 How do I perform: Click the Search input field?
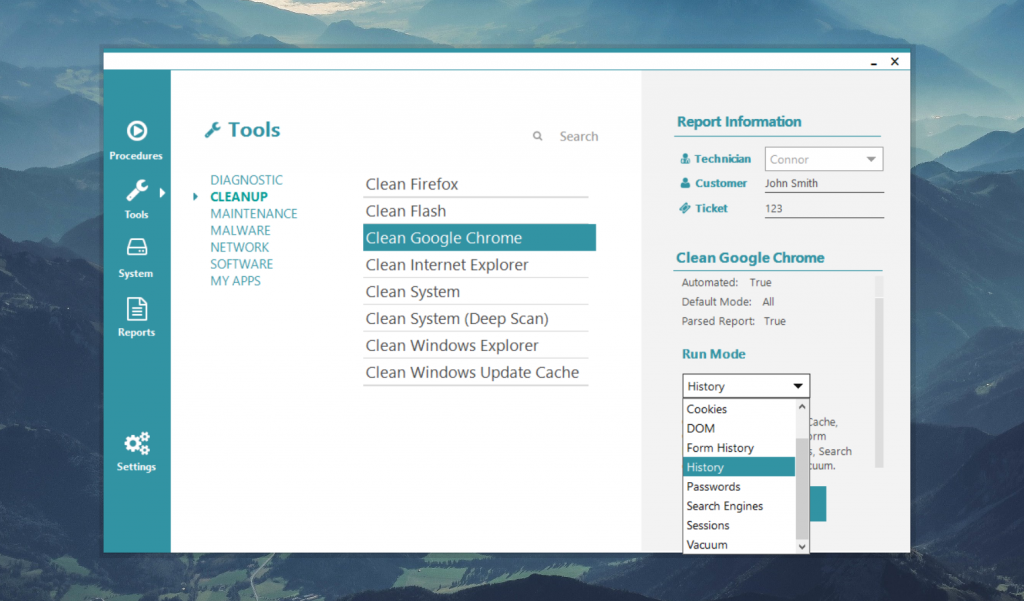(x=578, y=136)
